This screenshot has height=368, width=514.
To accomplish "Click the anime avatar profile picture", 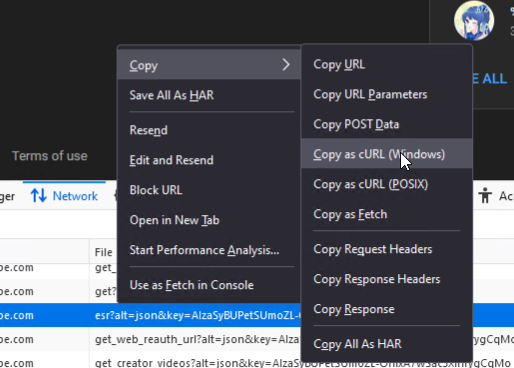I will tap(474, 20).
